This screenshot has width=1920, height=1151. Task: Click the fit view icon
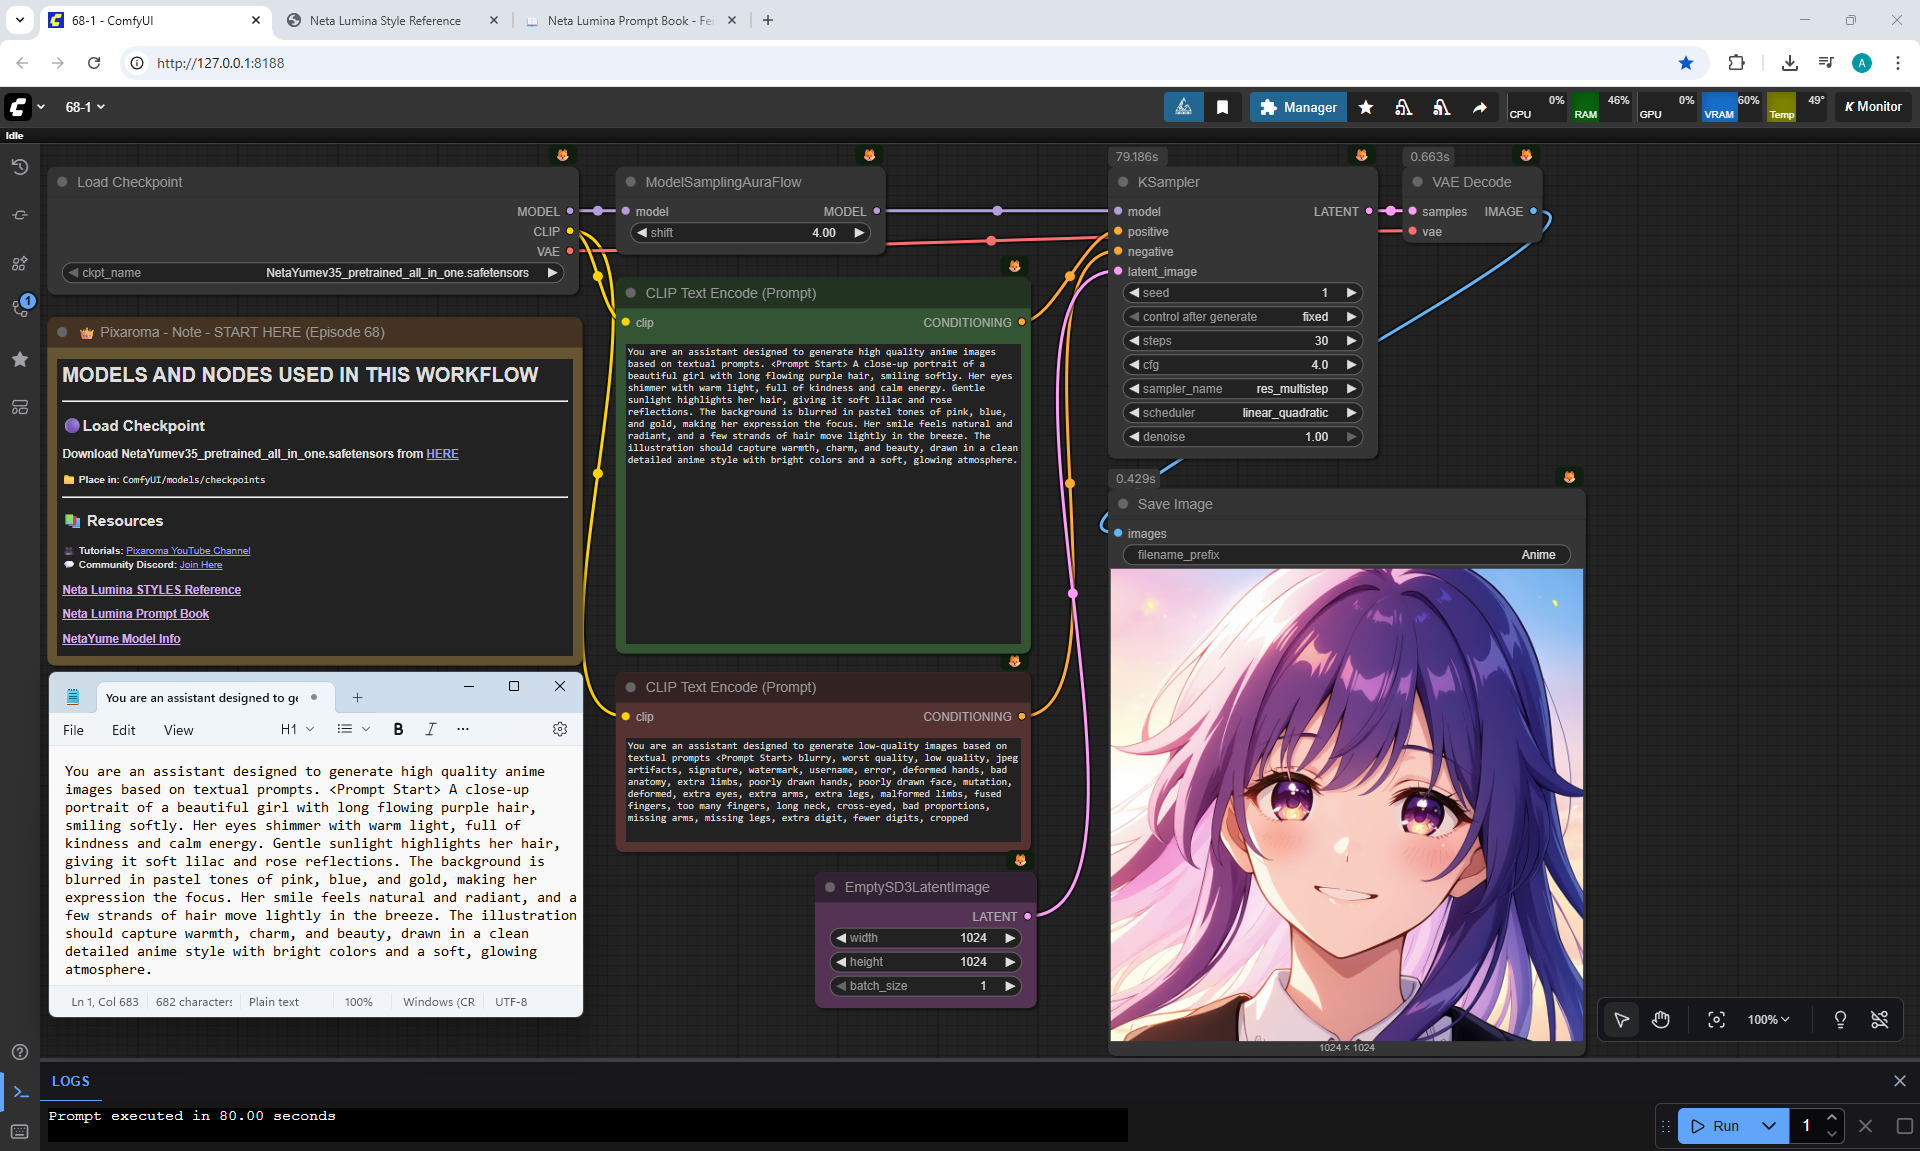pos(1716,1019)
